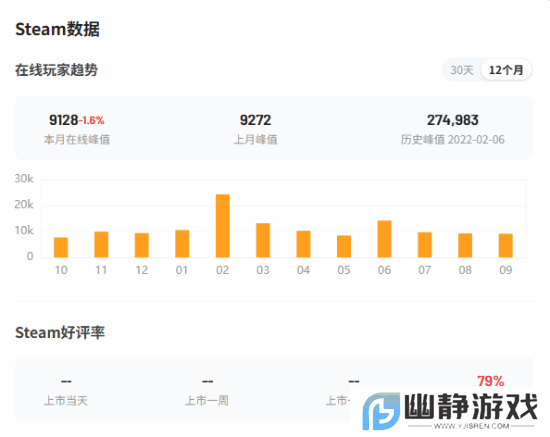Click the February (02) peak bar

pos(222,226)
